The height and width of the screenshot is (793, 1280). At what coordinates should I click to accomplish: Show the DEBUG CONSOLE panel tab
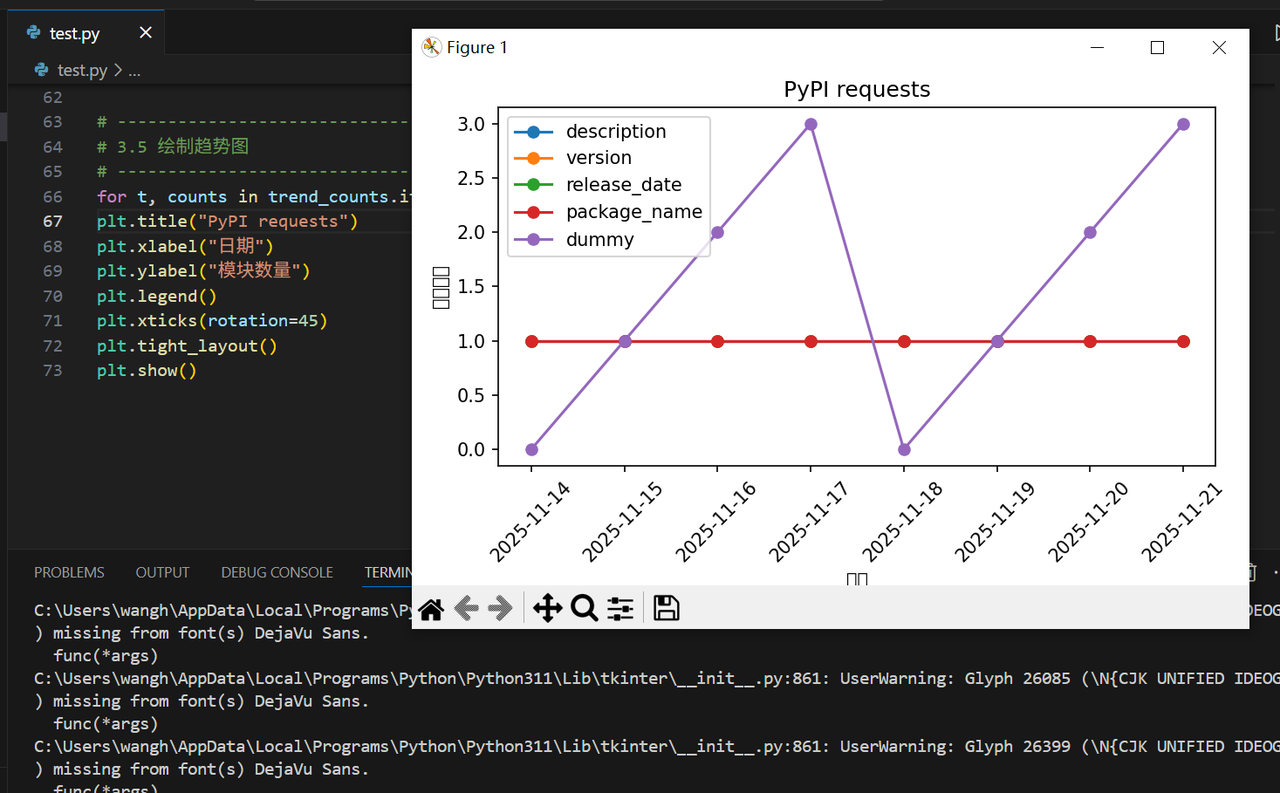pyautogui.click(x=277, y=572)
